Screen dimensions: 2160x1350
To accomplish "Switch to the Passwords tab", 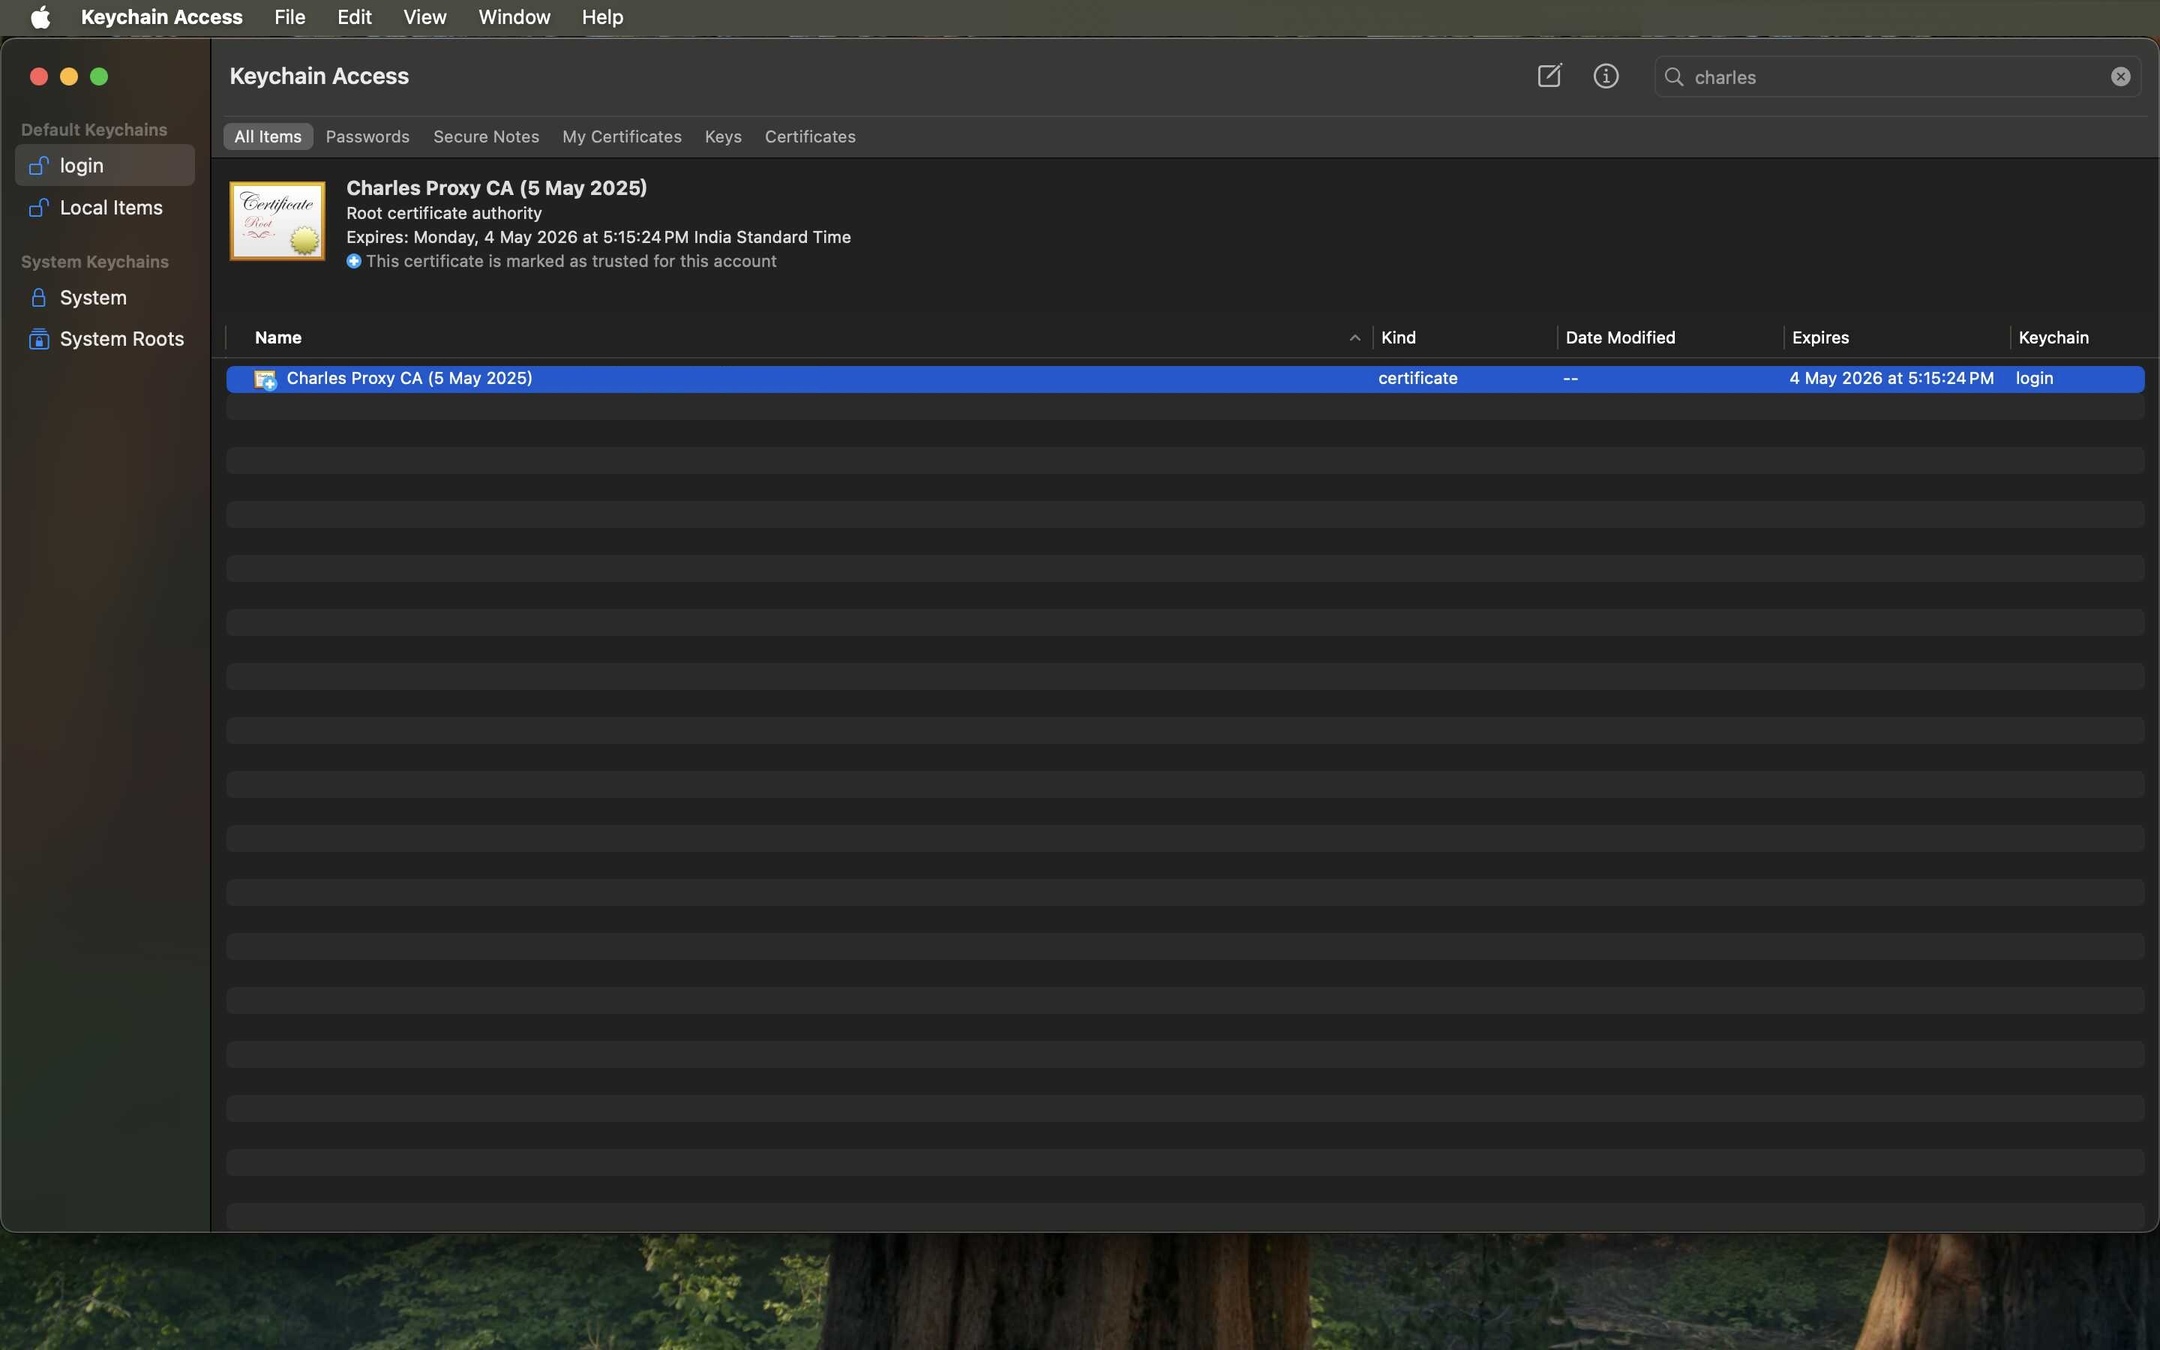I will (x=367, y=137).
